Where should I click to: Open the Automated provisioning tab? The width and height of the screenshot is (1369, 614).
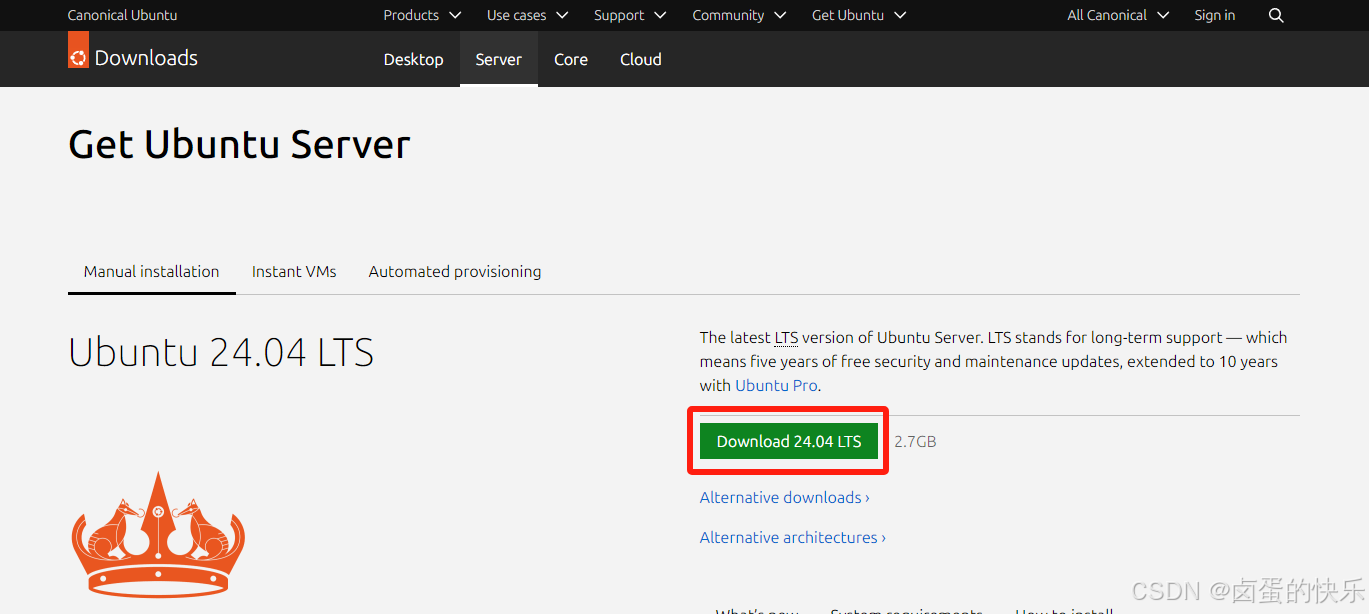tap(455, 271)
